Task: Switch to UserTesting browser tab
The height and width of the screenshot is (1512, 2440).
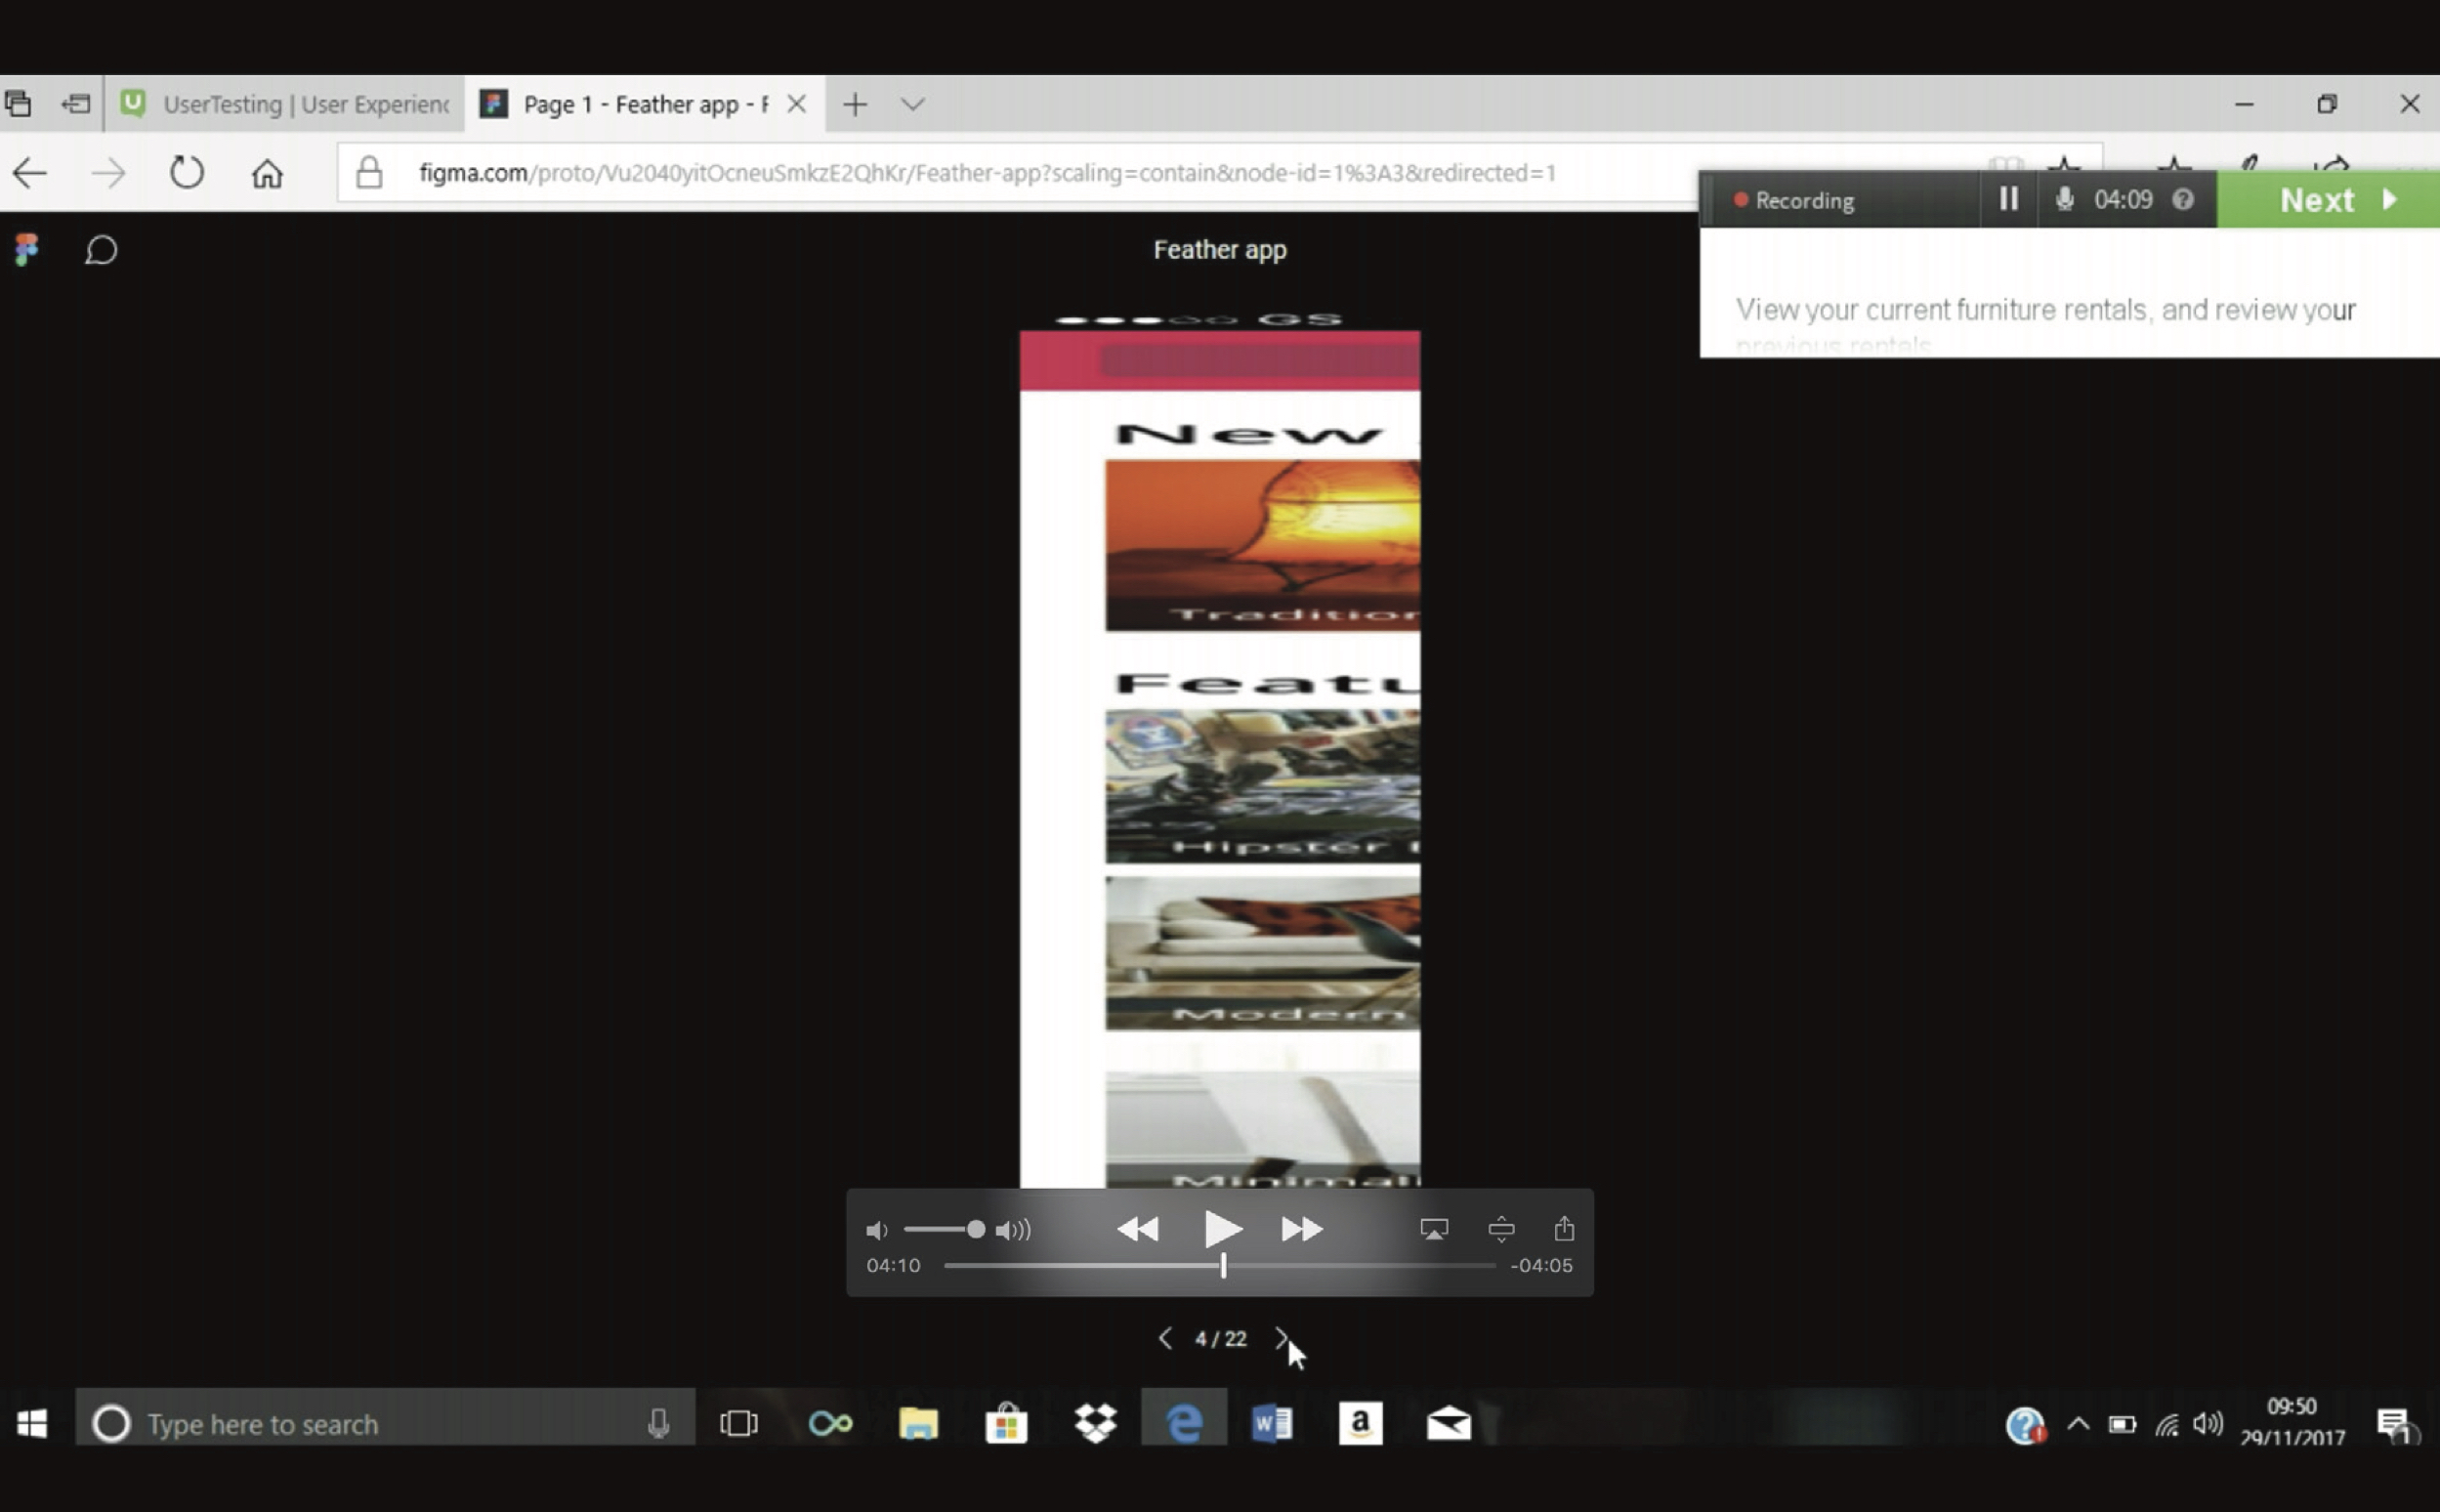Action: [x=285, y=104]
